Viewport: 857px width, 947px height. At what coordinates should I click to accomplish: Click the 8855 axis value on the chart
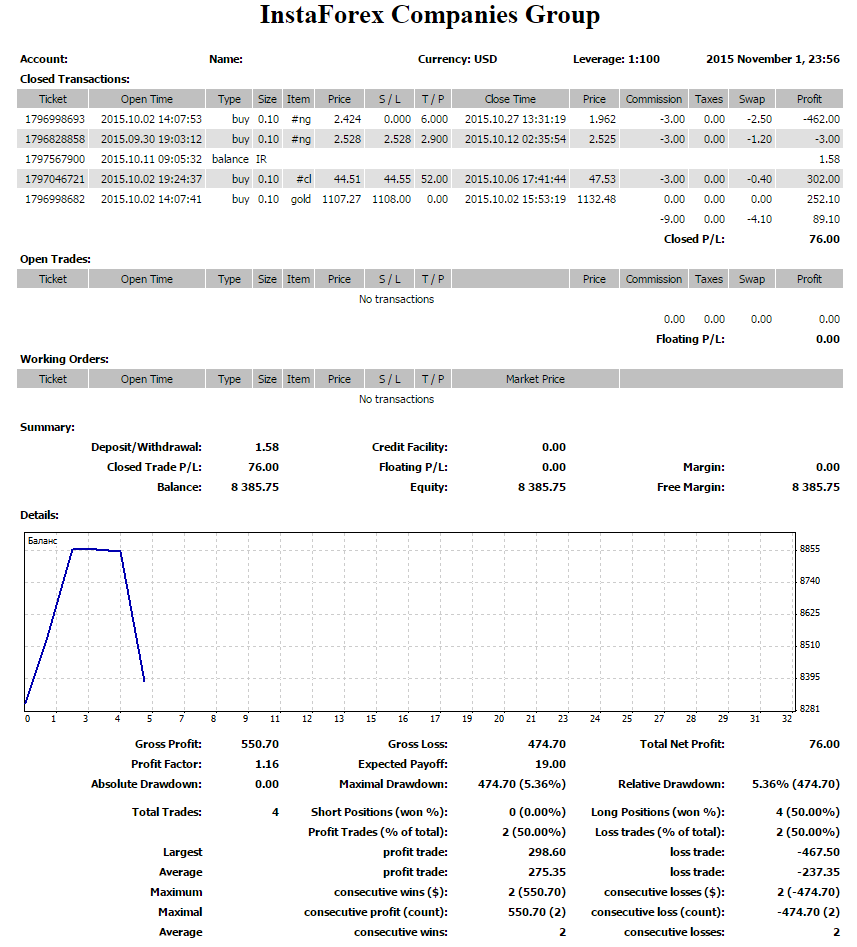(810, 548)
